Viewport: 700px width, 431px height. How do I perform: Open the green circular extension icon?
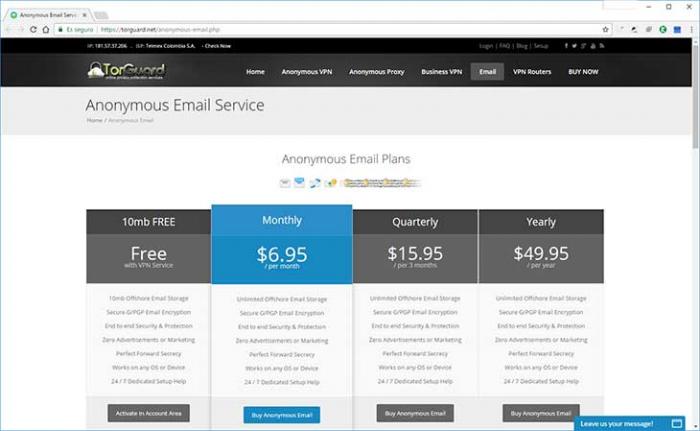click(663, 29)
